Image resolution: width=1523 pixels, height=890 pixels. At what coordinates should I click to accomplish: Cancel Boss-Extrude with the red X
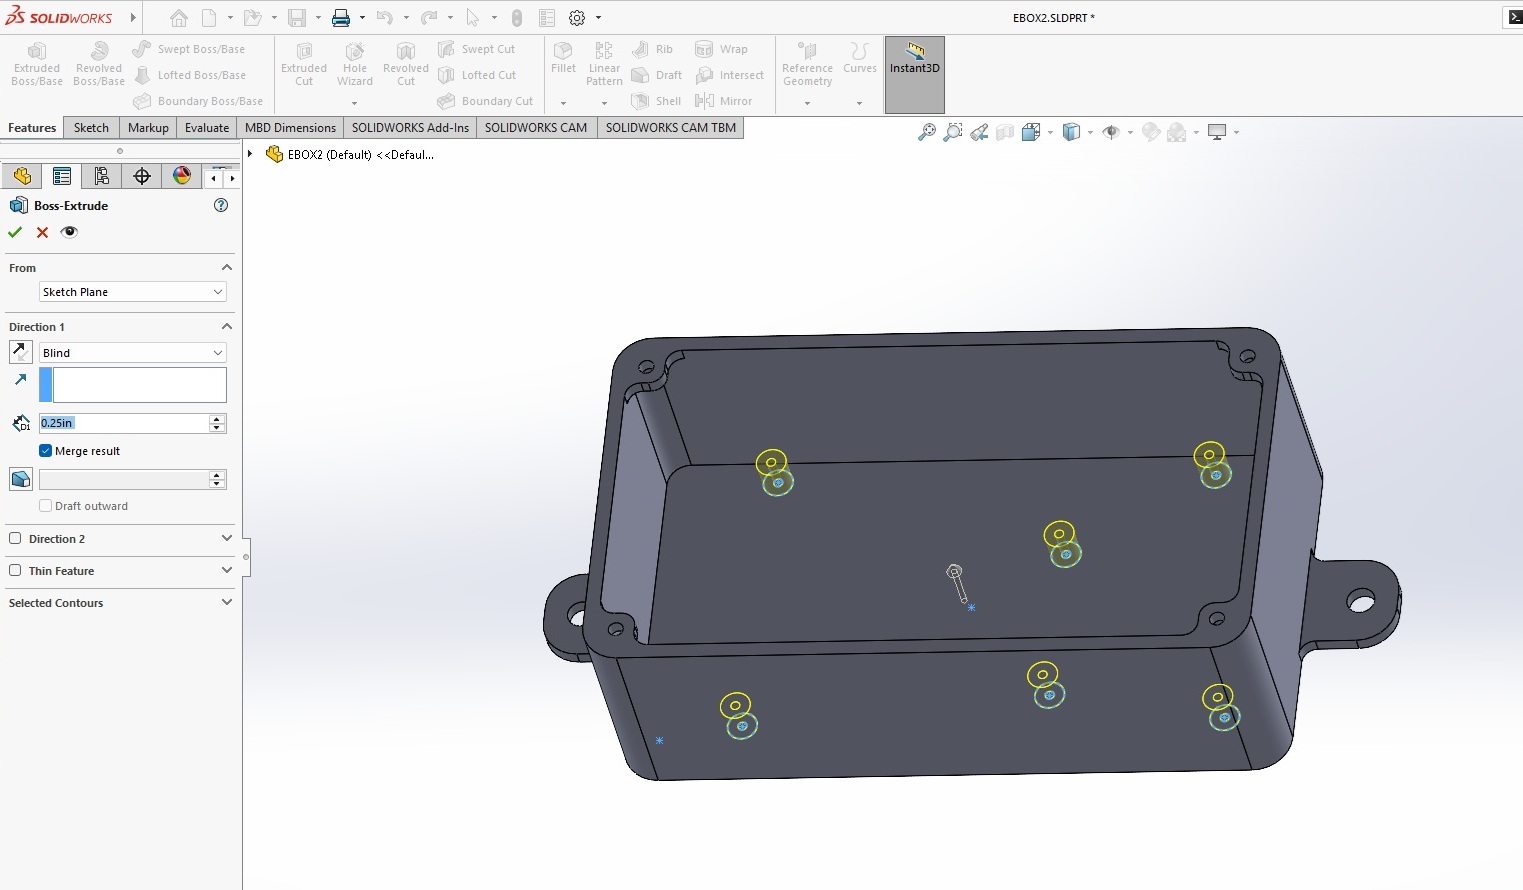(x=42, y=232)
